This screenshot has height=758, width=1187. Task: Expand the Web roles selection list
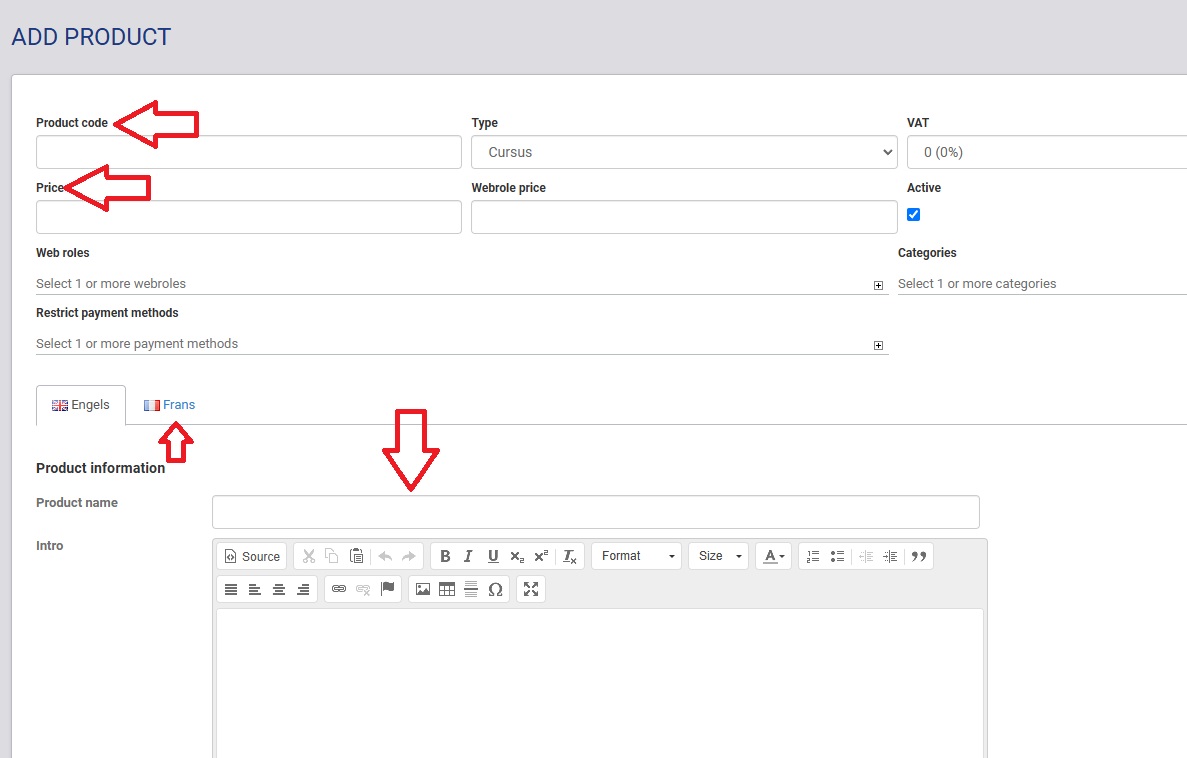pyautogui.click(x=878, y=285)
